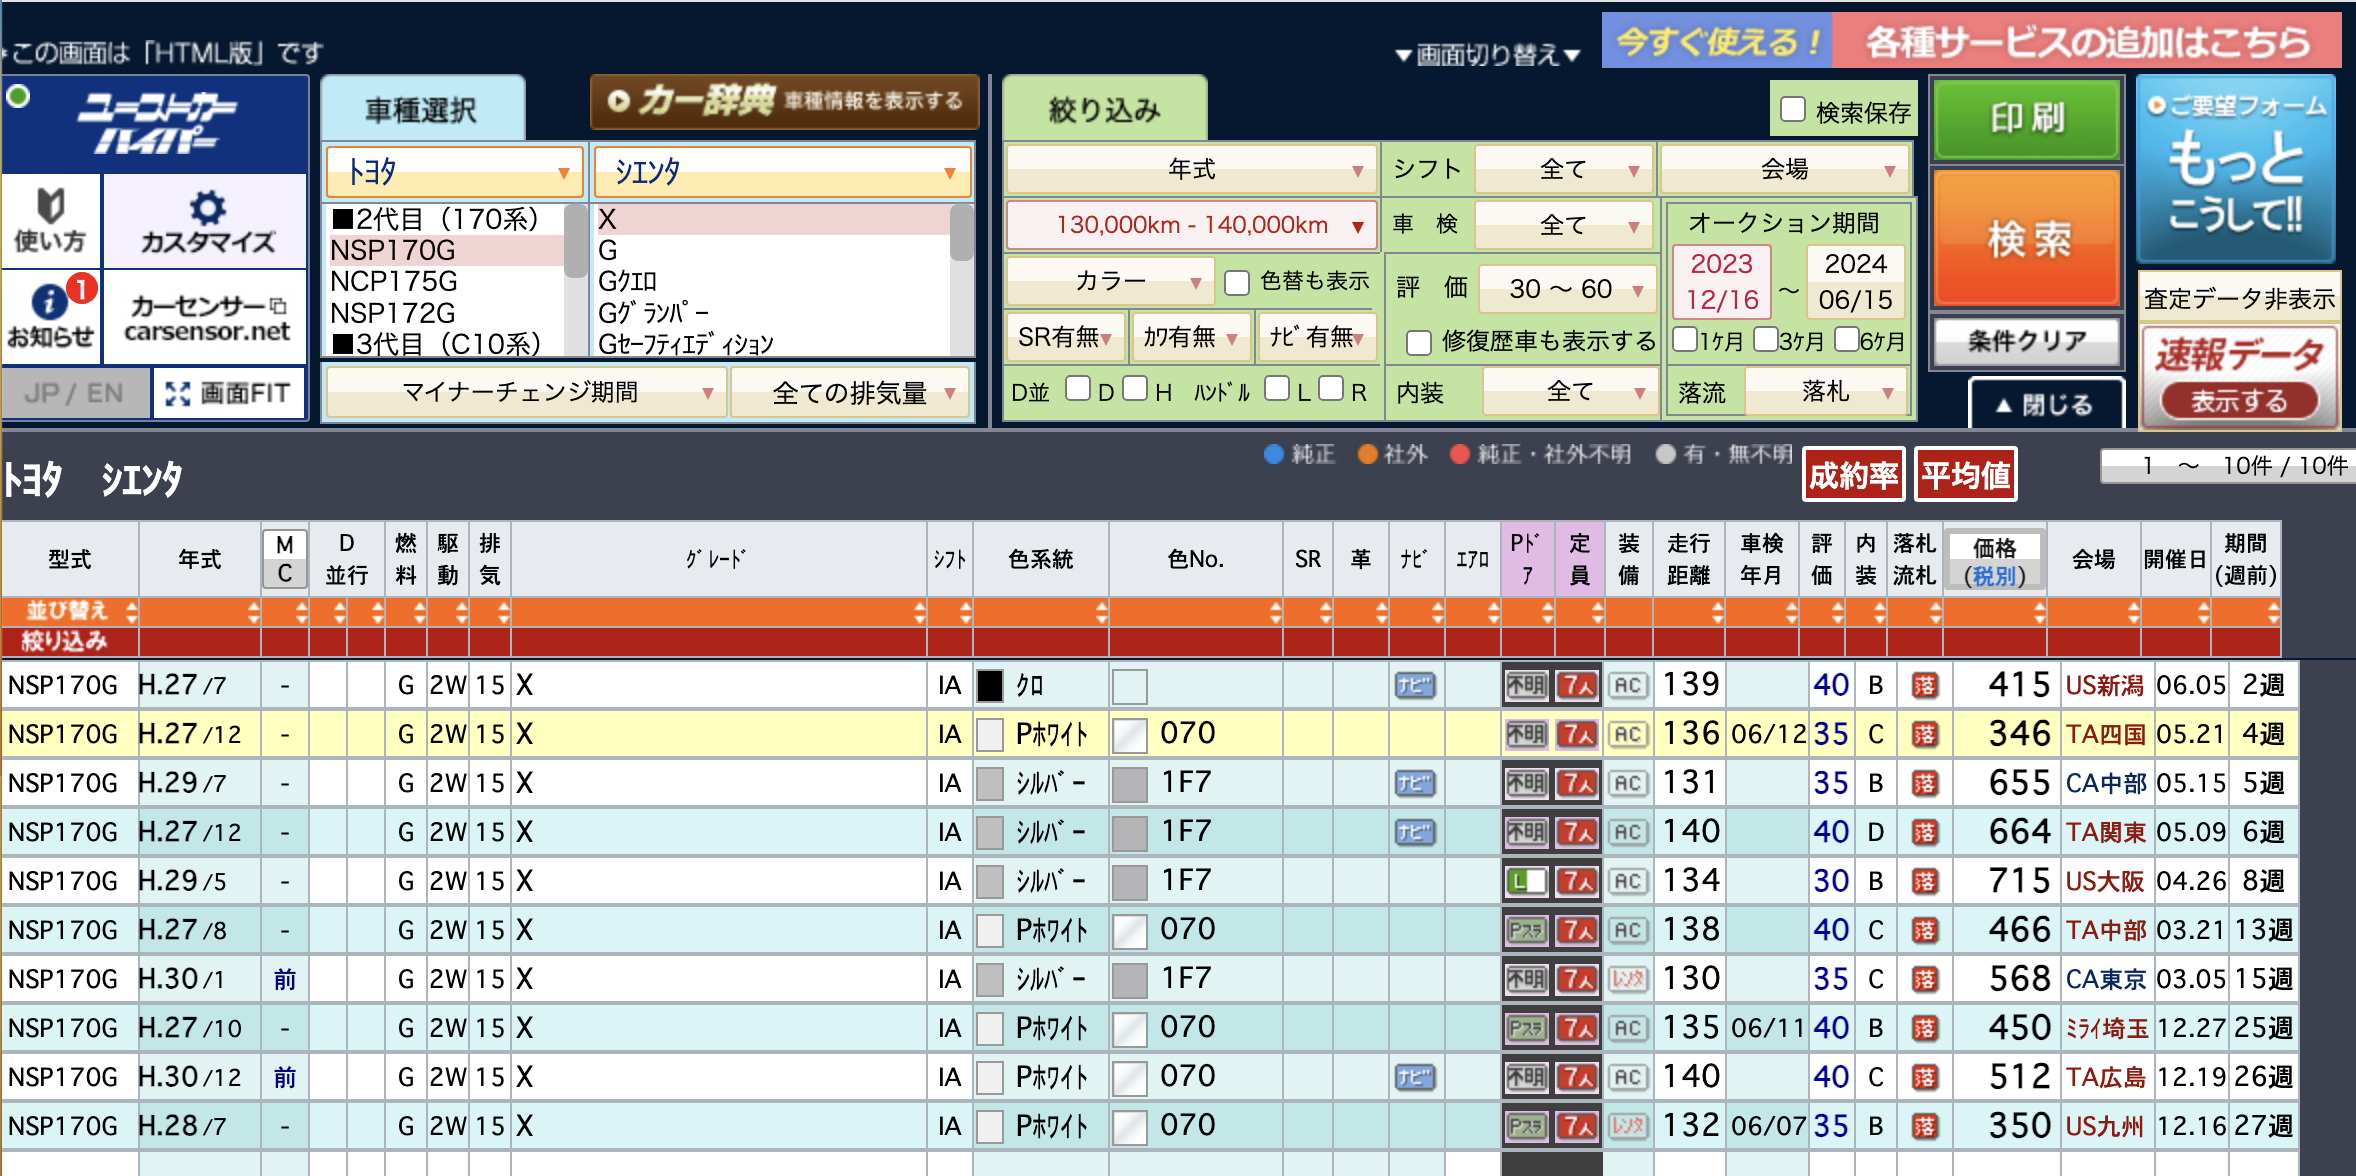Click the L badge in the US大阪 row
Image resolution: width=2356 pixels, height=1176 pixels.
[x=1526, y=881]
